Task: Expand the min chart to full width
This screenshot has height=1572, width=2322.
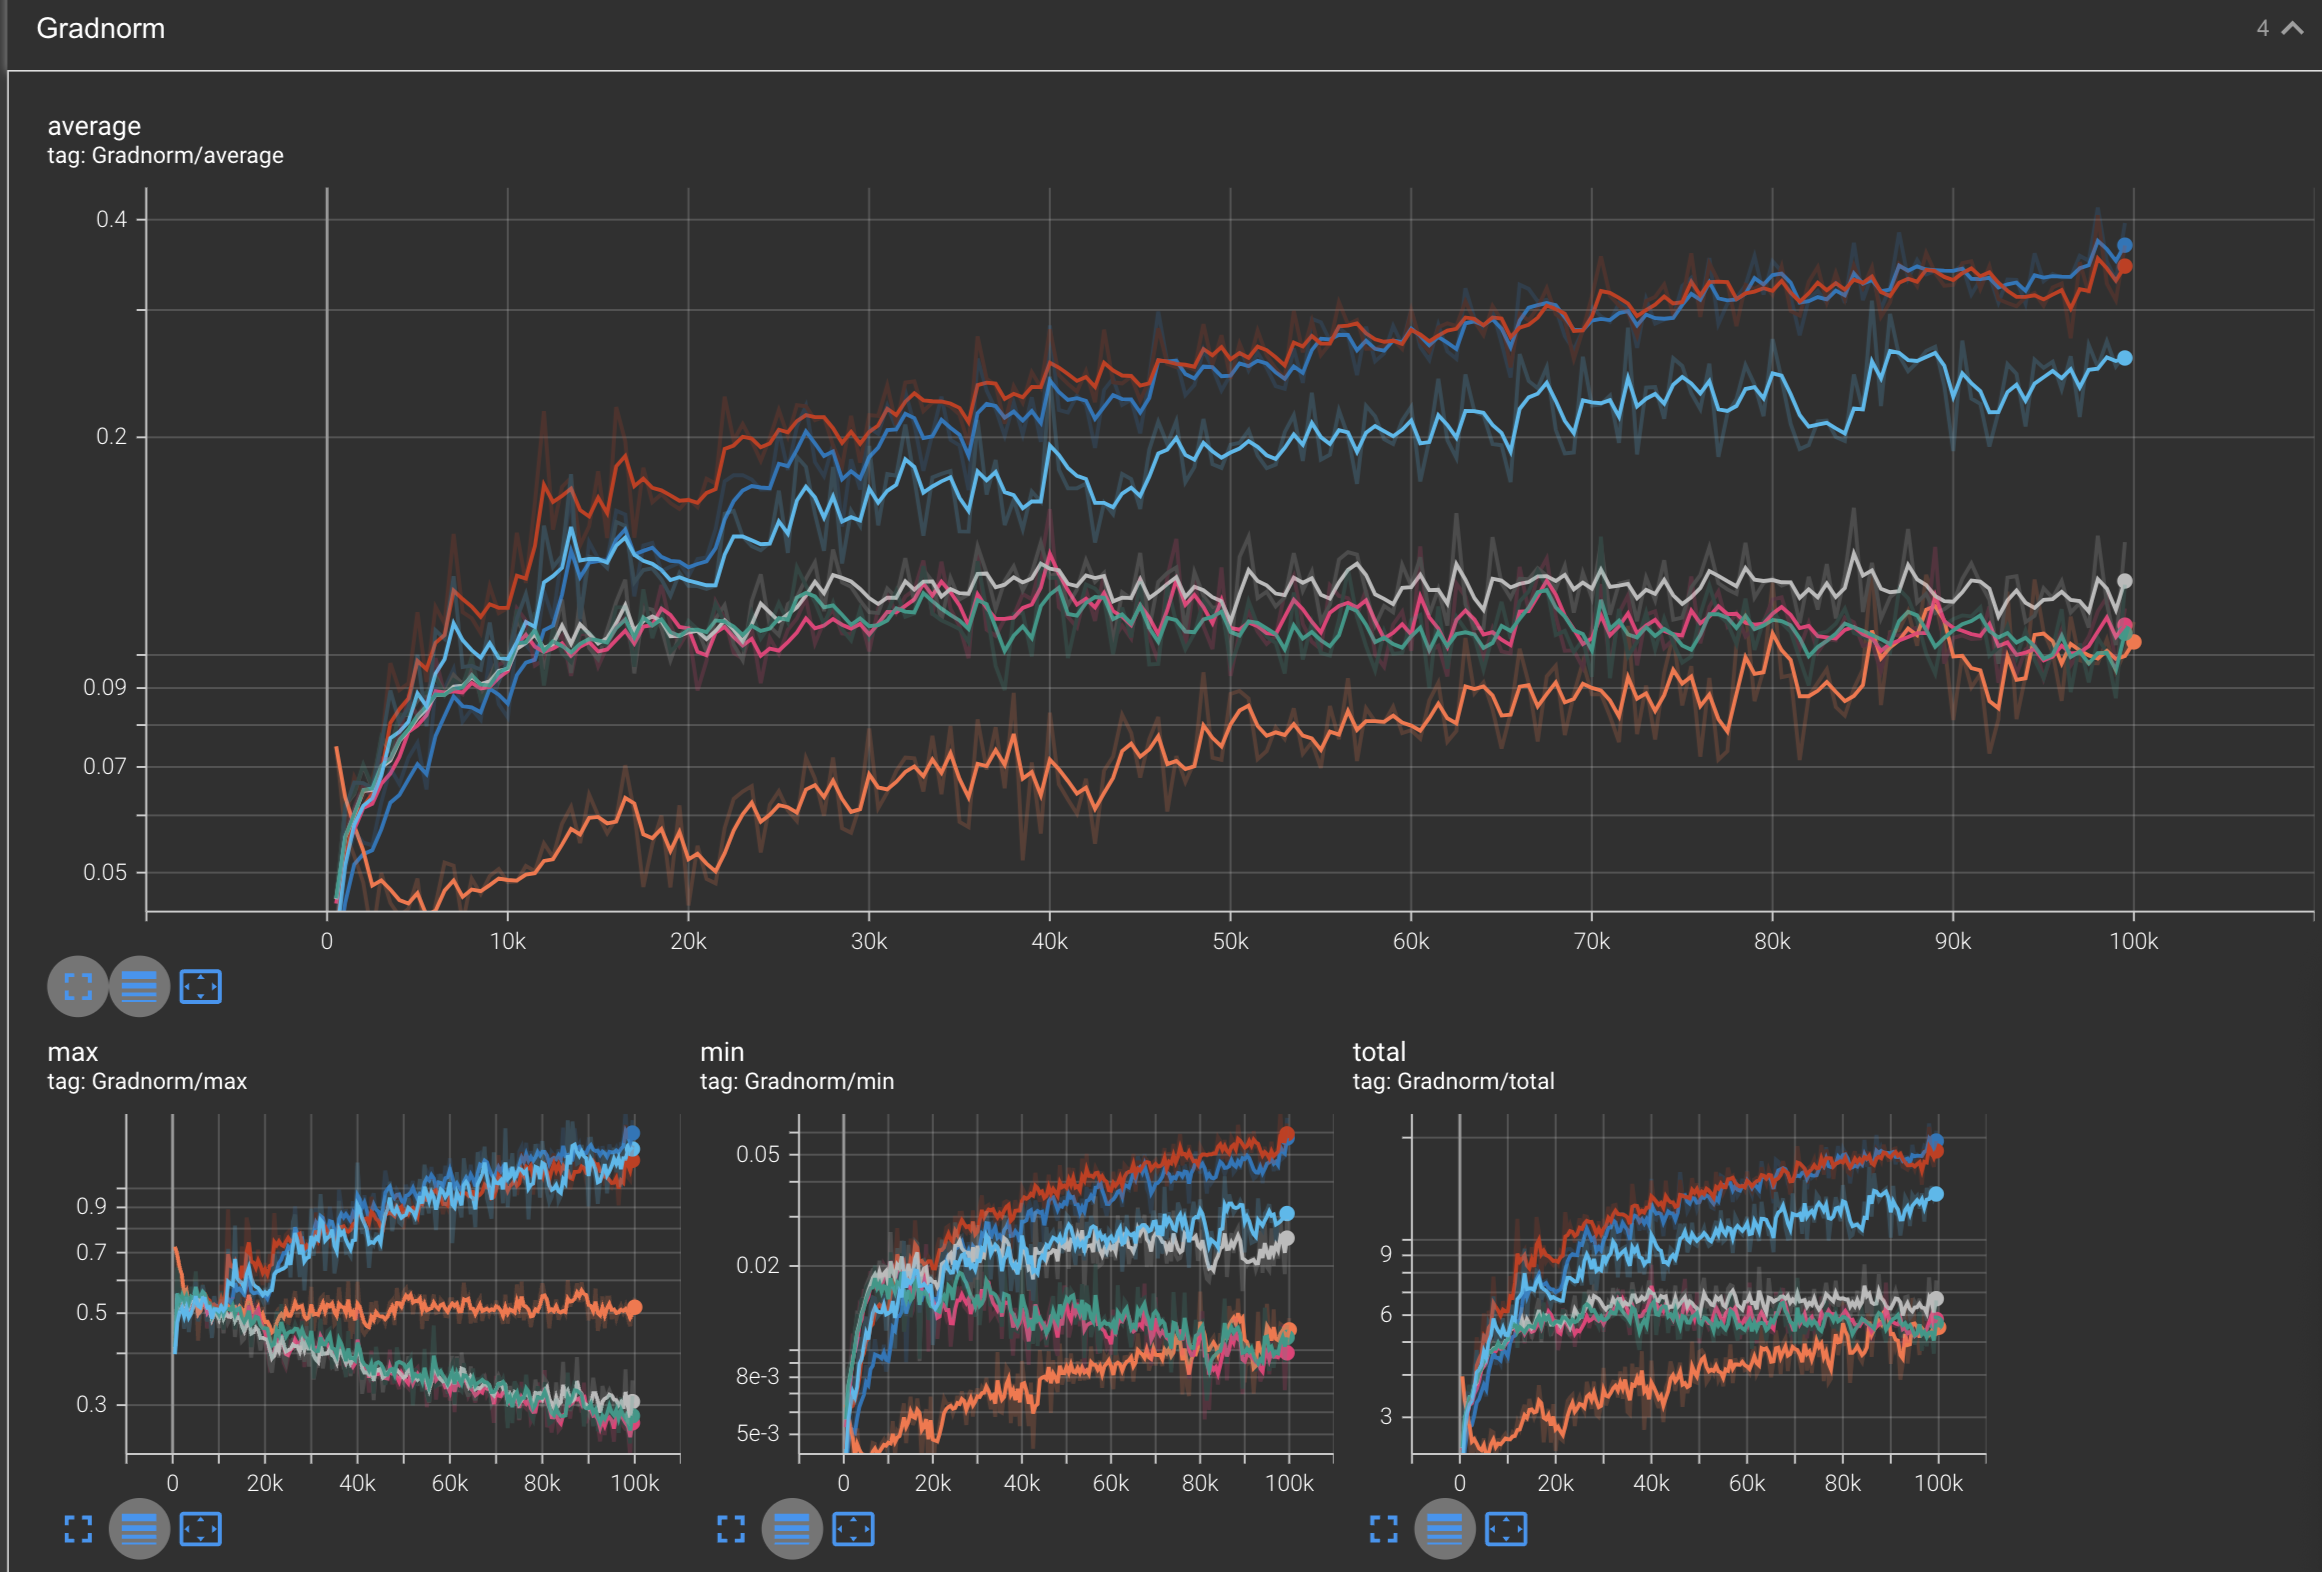Action: (x=731, y=1529)
